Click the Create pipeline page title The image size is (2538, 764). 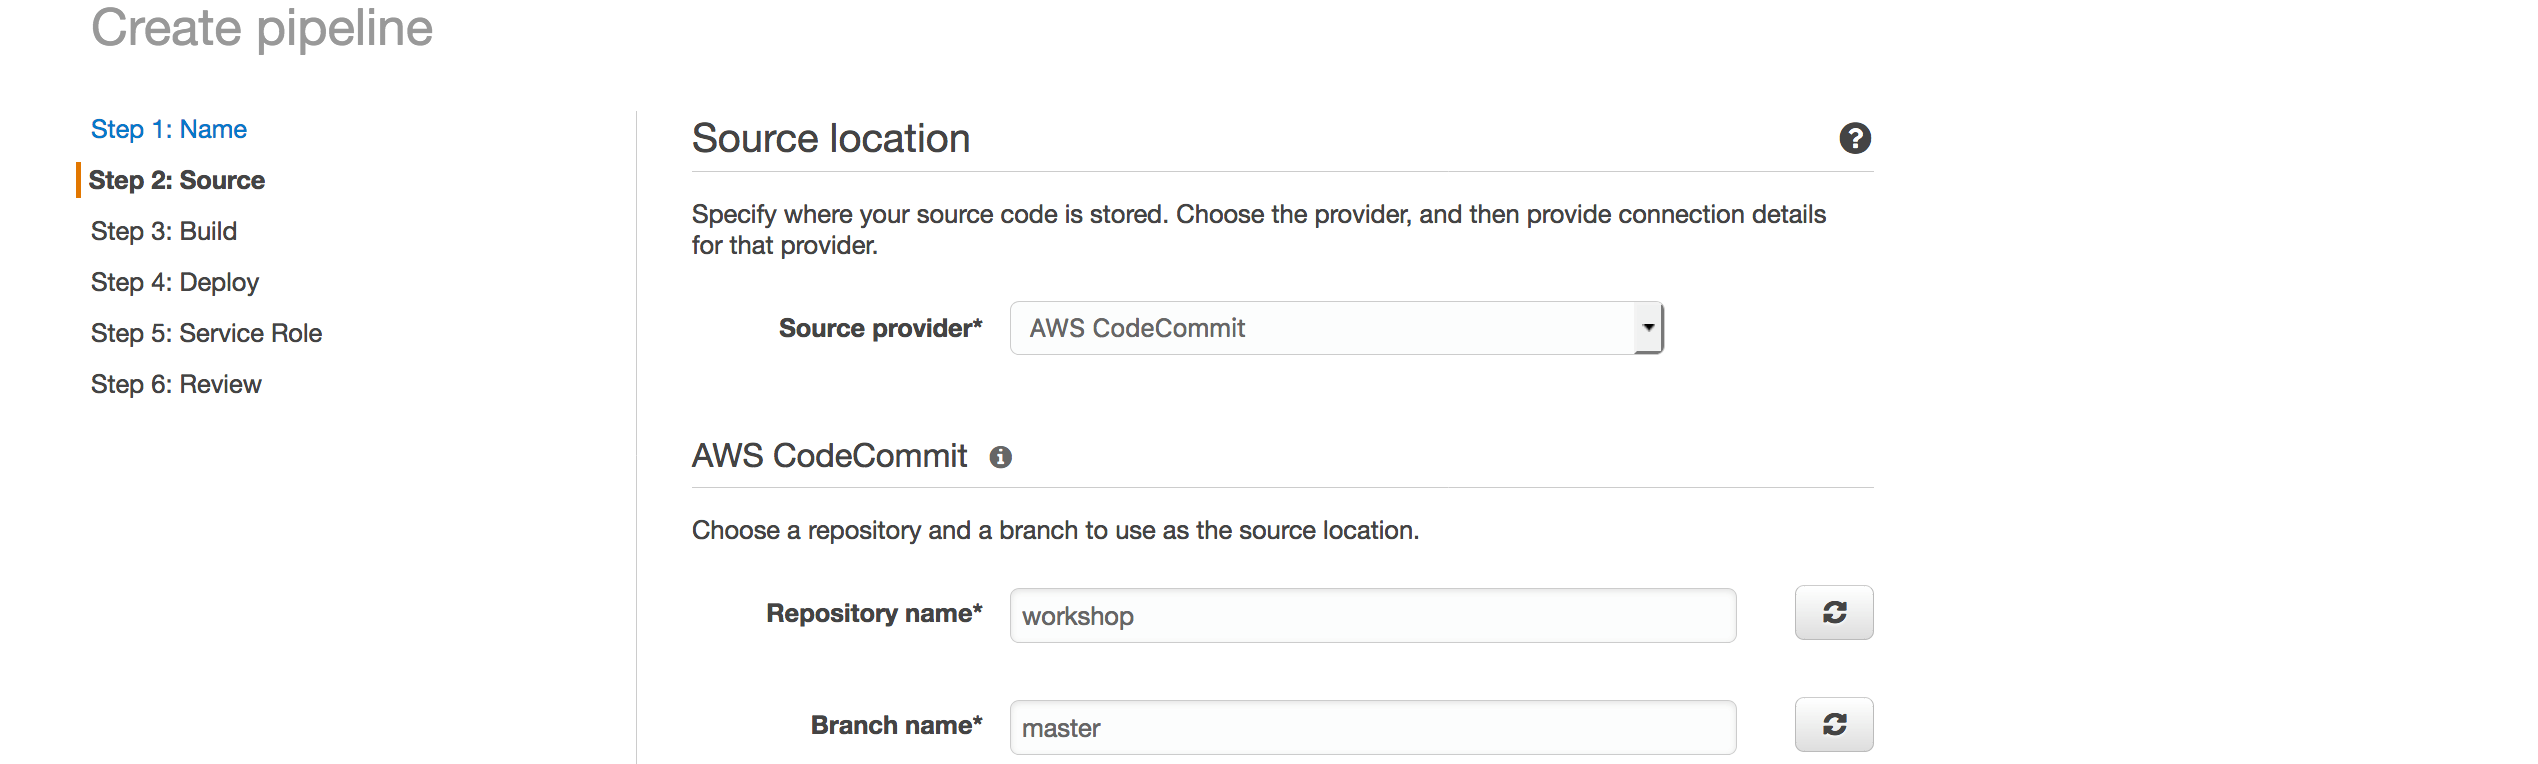click(262, 28)
